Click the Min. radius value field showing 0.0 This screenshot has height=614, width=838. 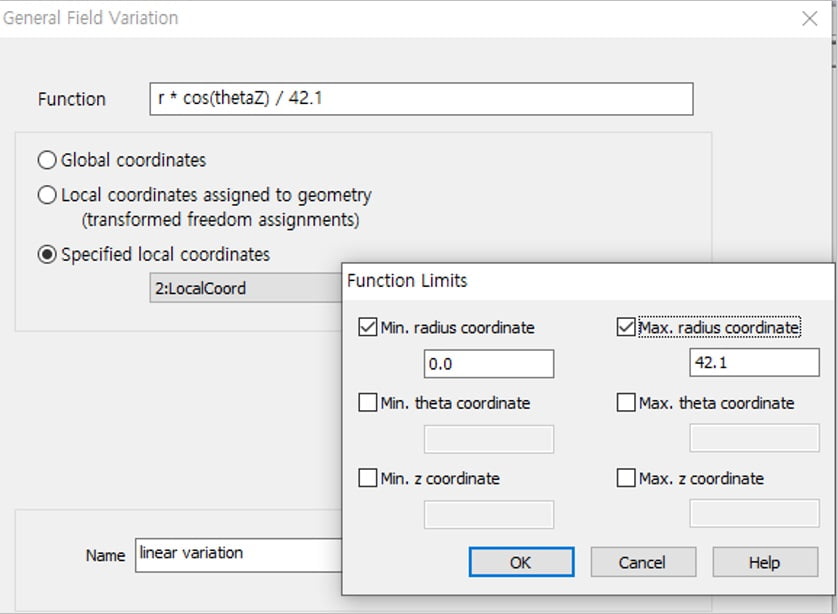click(489, 364)
